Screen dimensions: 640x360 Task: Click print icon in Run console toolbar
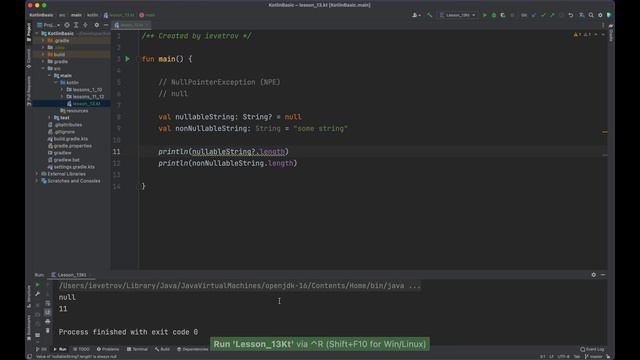[48, 322]
